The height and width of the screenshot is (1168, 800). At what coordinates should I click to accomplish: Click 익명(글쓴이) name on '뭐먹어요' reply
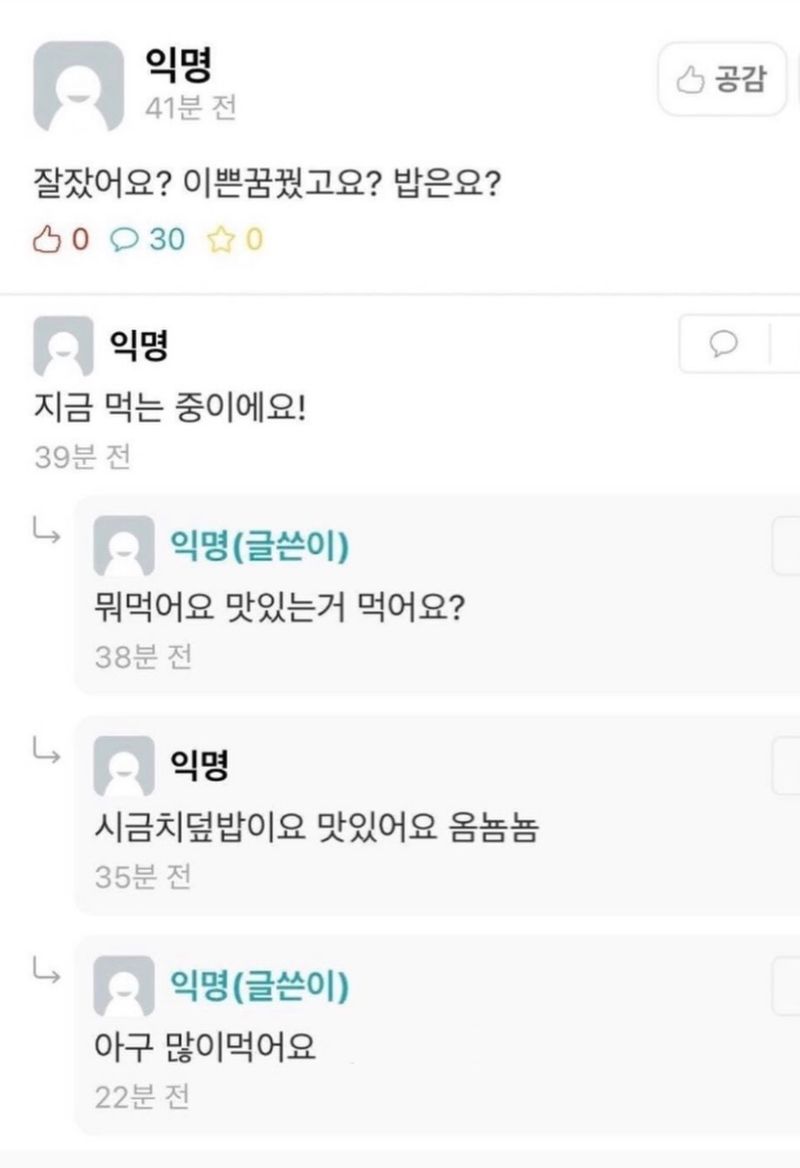tap(259, 545)
